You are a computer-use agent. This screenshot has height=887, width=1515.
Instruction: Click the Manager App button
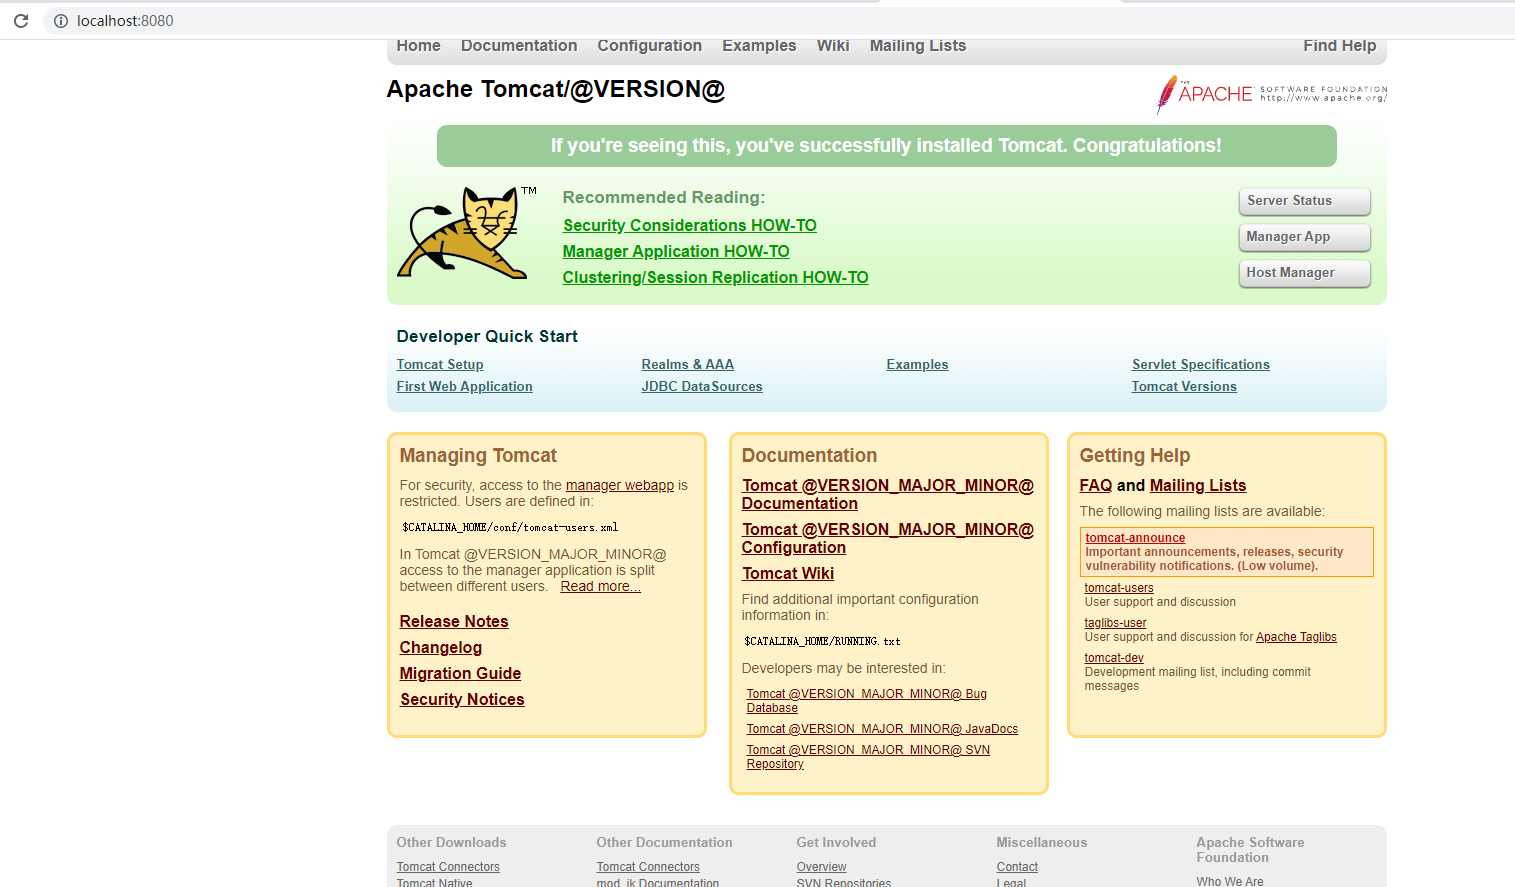coord(1304,237)
